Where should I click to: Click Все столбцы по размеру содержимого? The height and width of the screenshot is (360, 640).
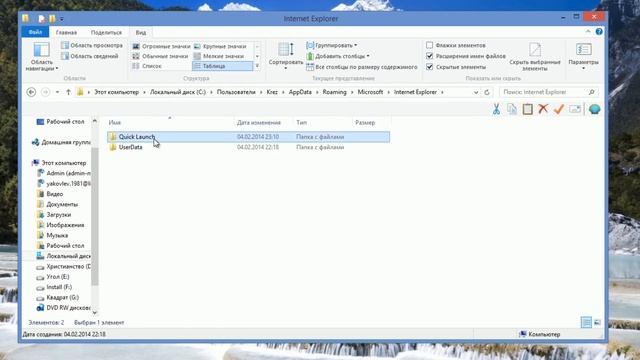(362, 67)
